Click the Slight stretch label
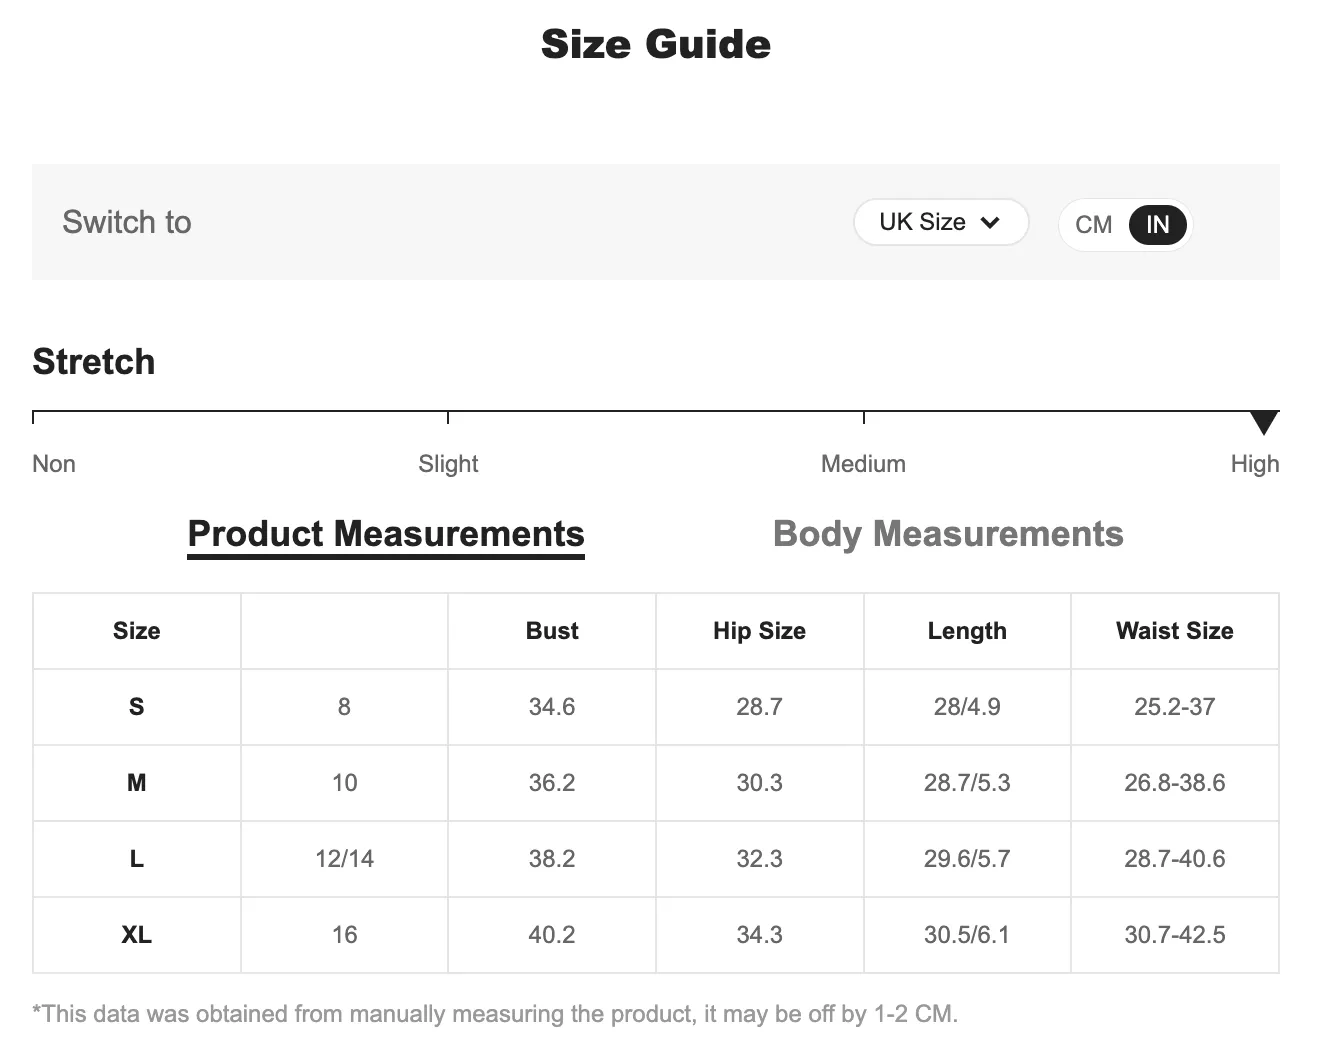 coord(448,464)
